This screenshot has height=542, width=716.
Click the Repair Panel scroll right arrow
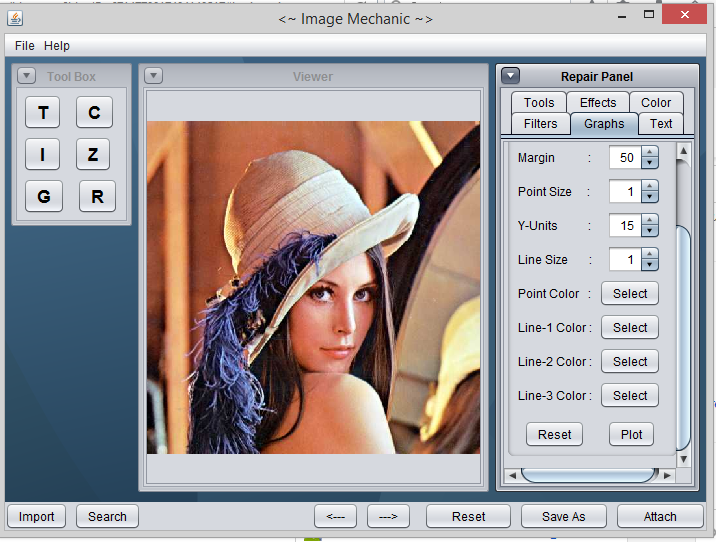pyautogui.click(x=667, y=475)
